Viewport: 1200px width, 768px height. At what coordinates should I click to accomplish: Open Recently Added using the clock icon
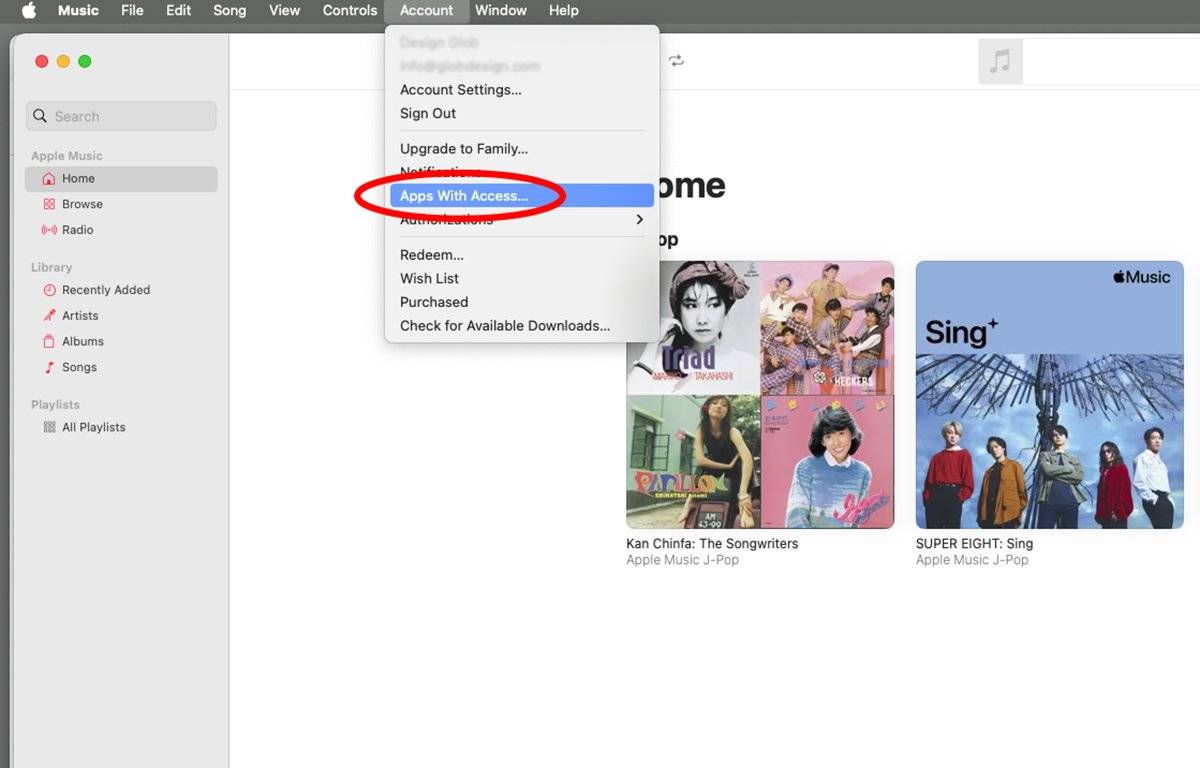[48, 290]
